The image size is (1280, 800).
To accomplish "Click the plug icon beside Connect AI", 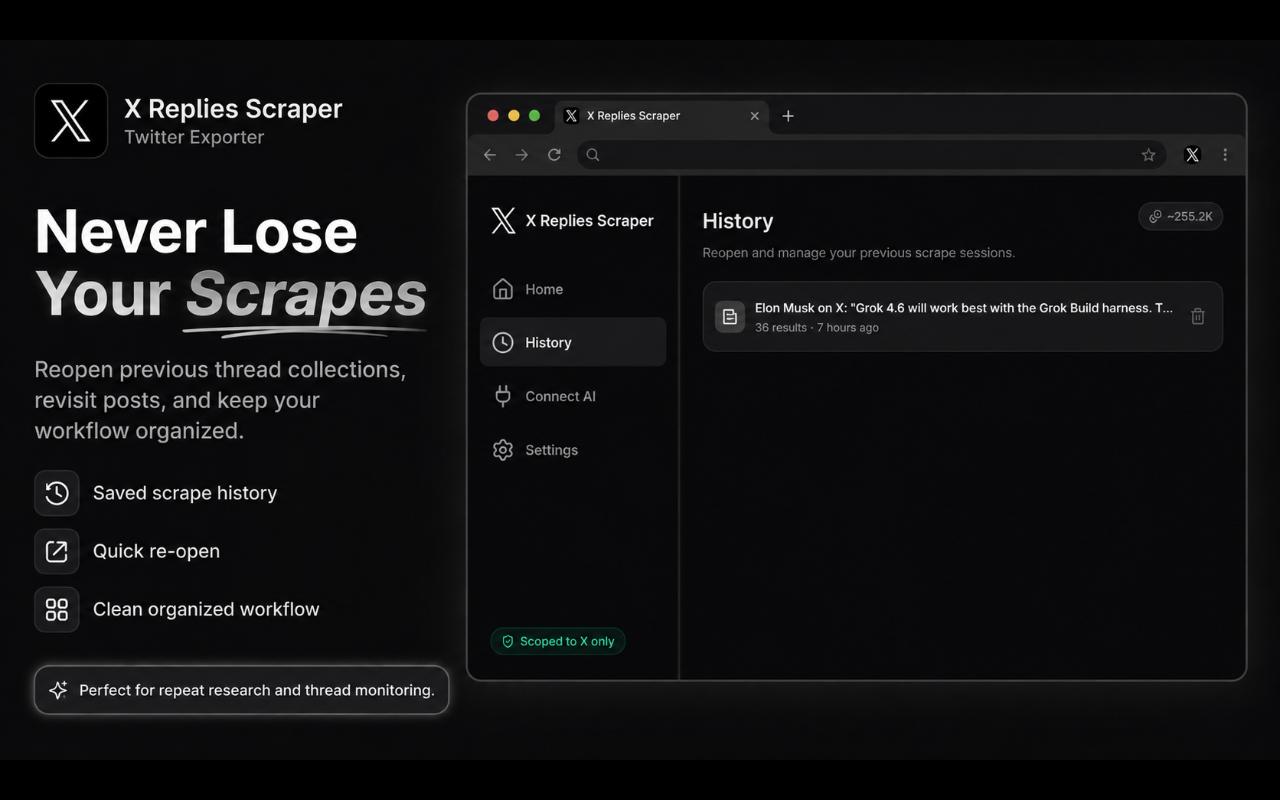I will (x=503, y=396).
